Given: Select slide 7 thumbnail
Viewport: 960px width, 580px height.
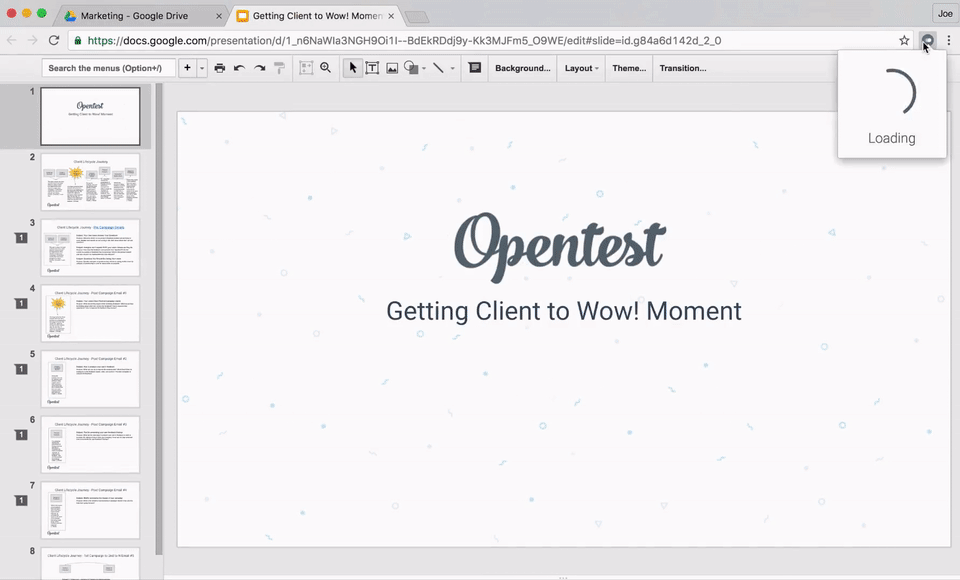Looking at the screenshot, I should (x=90, y=510).
